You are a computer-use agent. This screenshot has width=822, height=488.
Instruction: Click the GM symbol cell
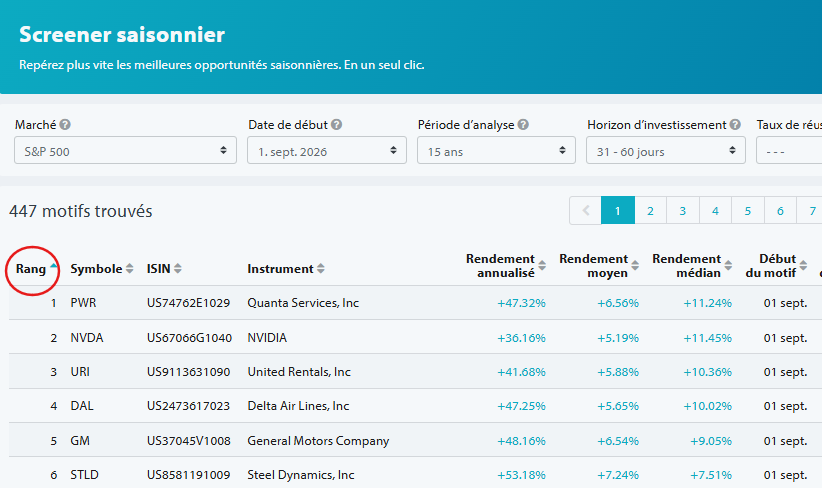[80, 441]
